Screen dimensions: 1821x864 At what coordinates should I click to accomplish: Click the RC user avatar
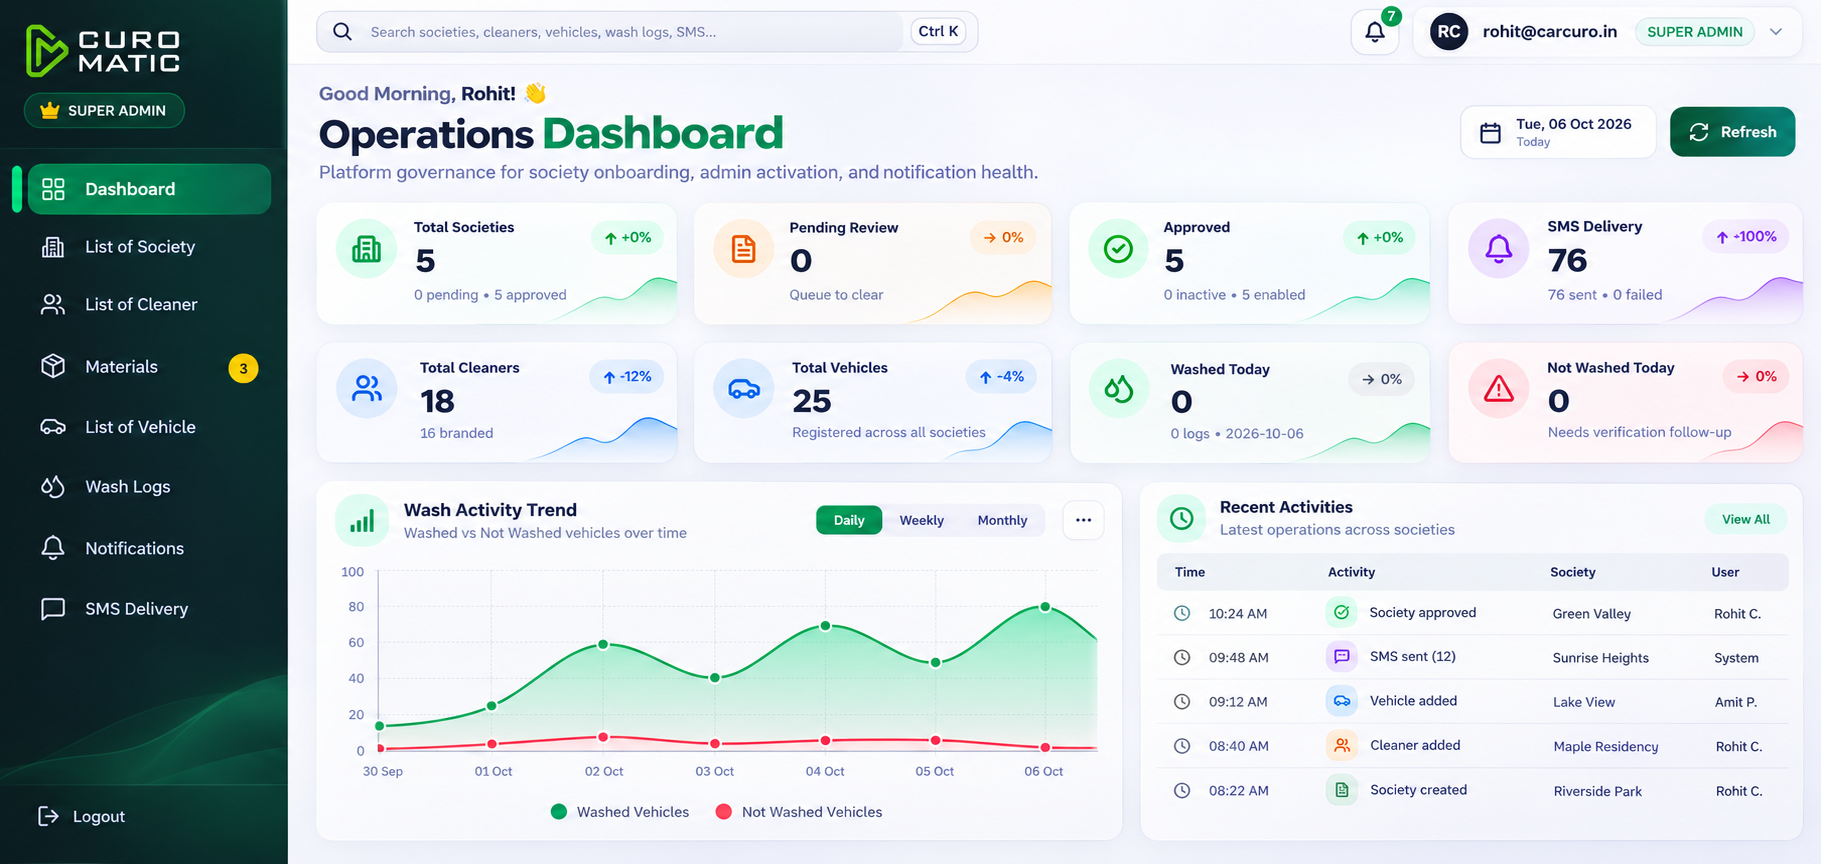(1449, 32)
